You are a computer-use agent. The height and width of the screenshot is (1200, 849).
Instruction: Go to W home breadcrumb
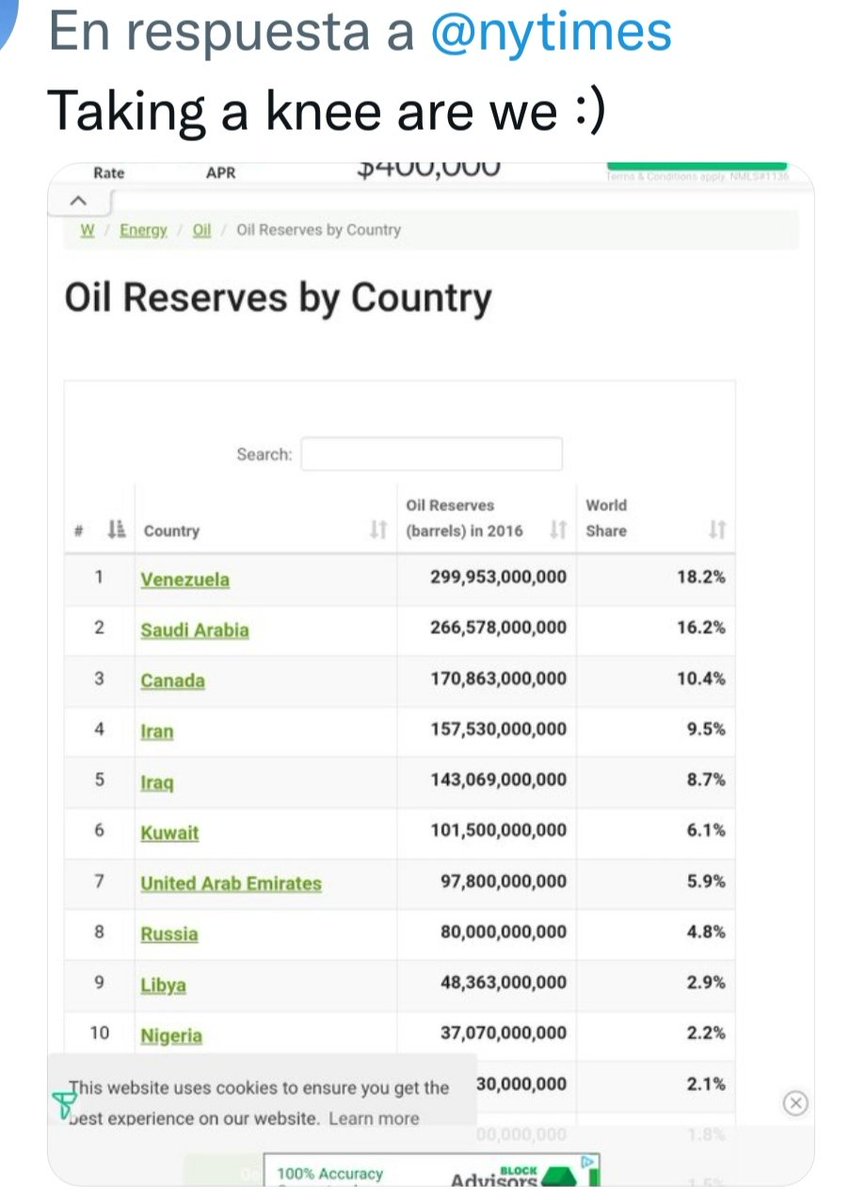(87, 230)
